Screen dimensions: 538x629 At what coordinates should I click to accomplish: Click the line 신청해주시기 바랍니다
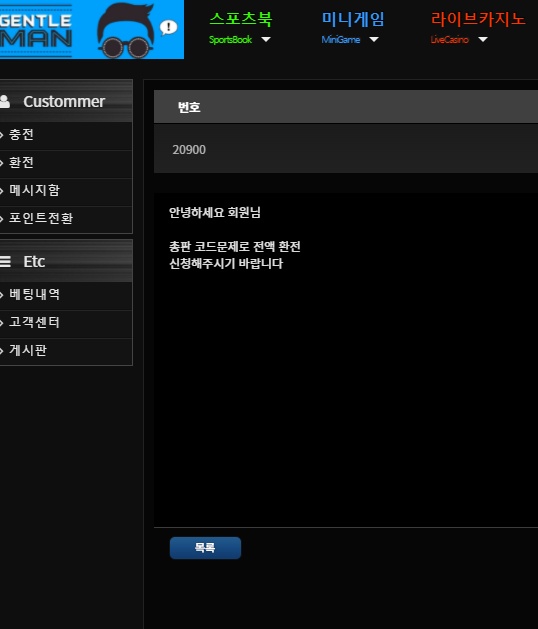coord(226,264)
